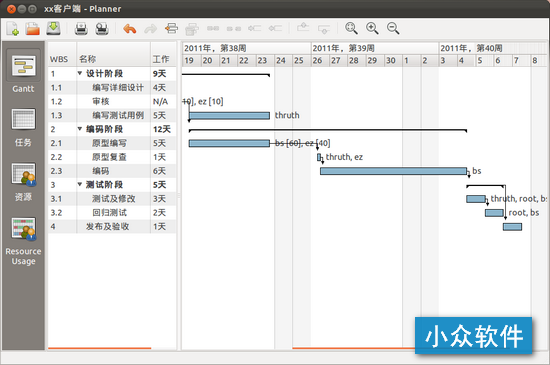Click the Indent task icon
The height and width of the screenshot is (365, 550).
click(275, 28)
